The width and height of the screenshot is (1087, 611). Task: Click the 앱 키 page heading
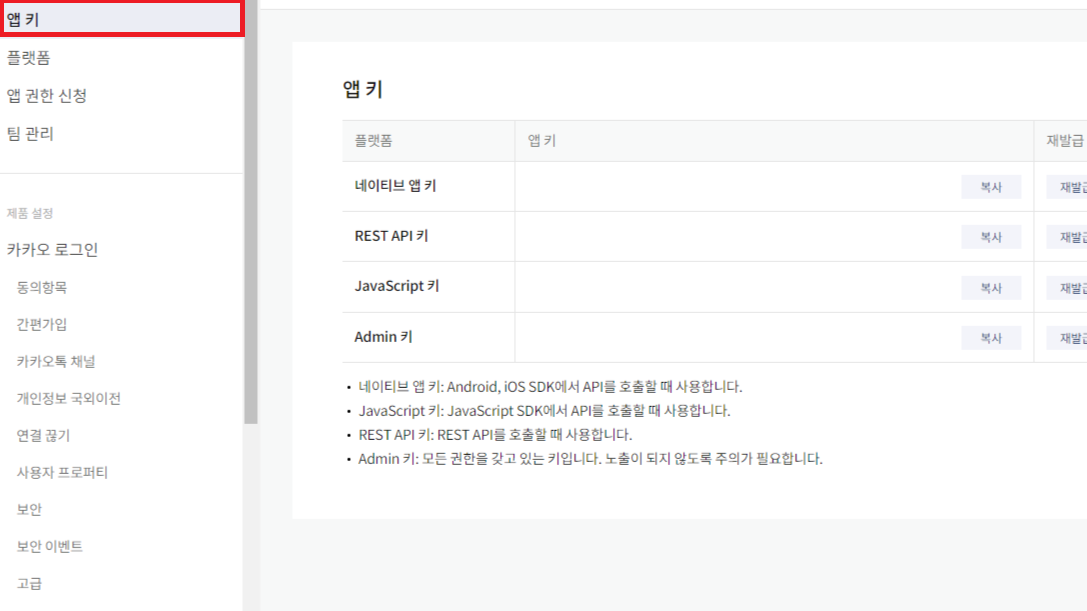click(363, 89)
